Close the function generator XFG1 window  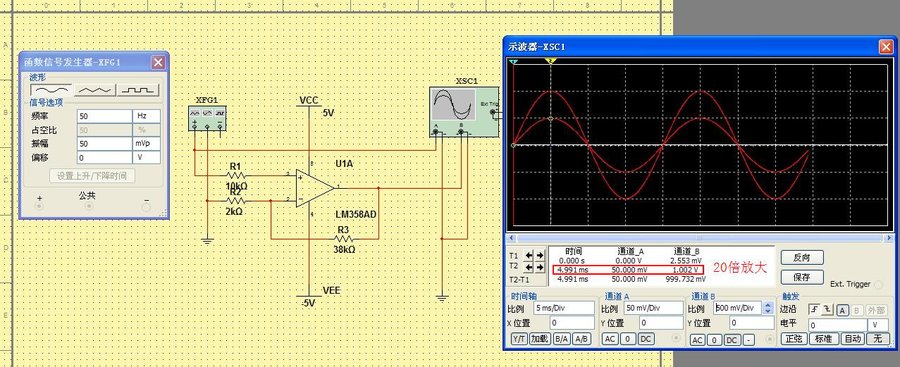158,63
